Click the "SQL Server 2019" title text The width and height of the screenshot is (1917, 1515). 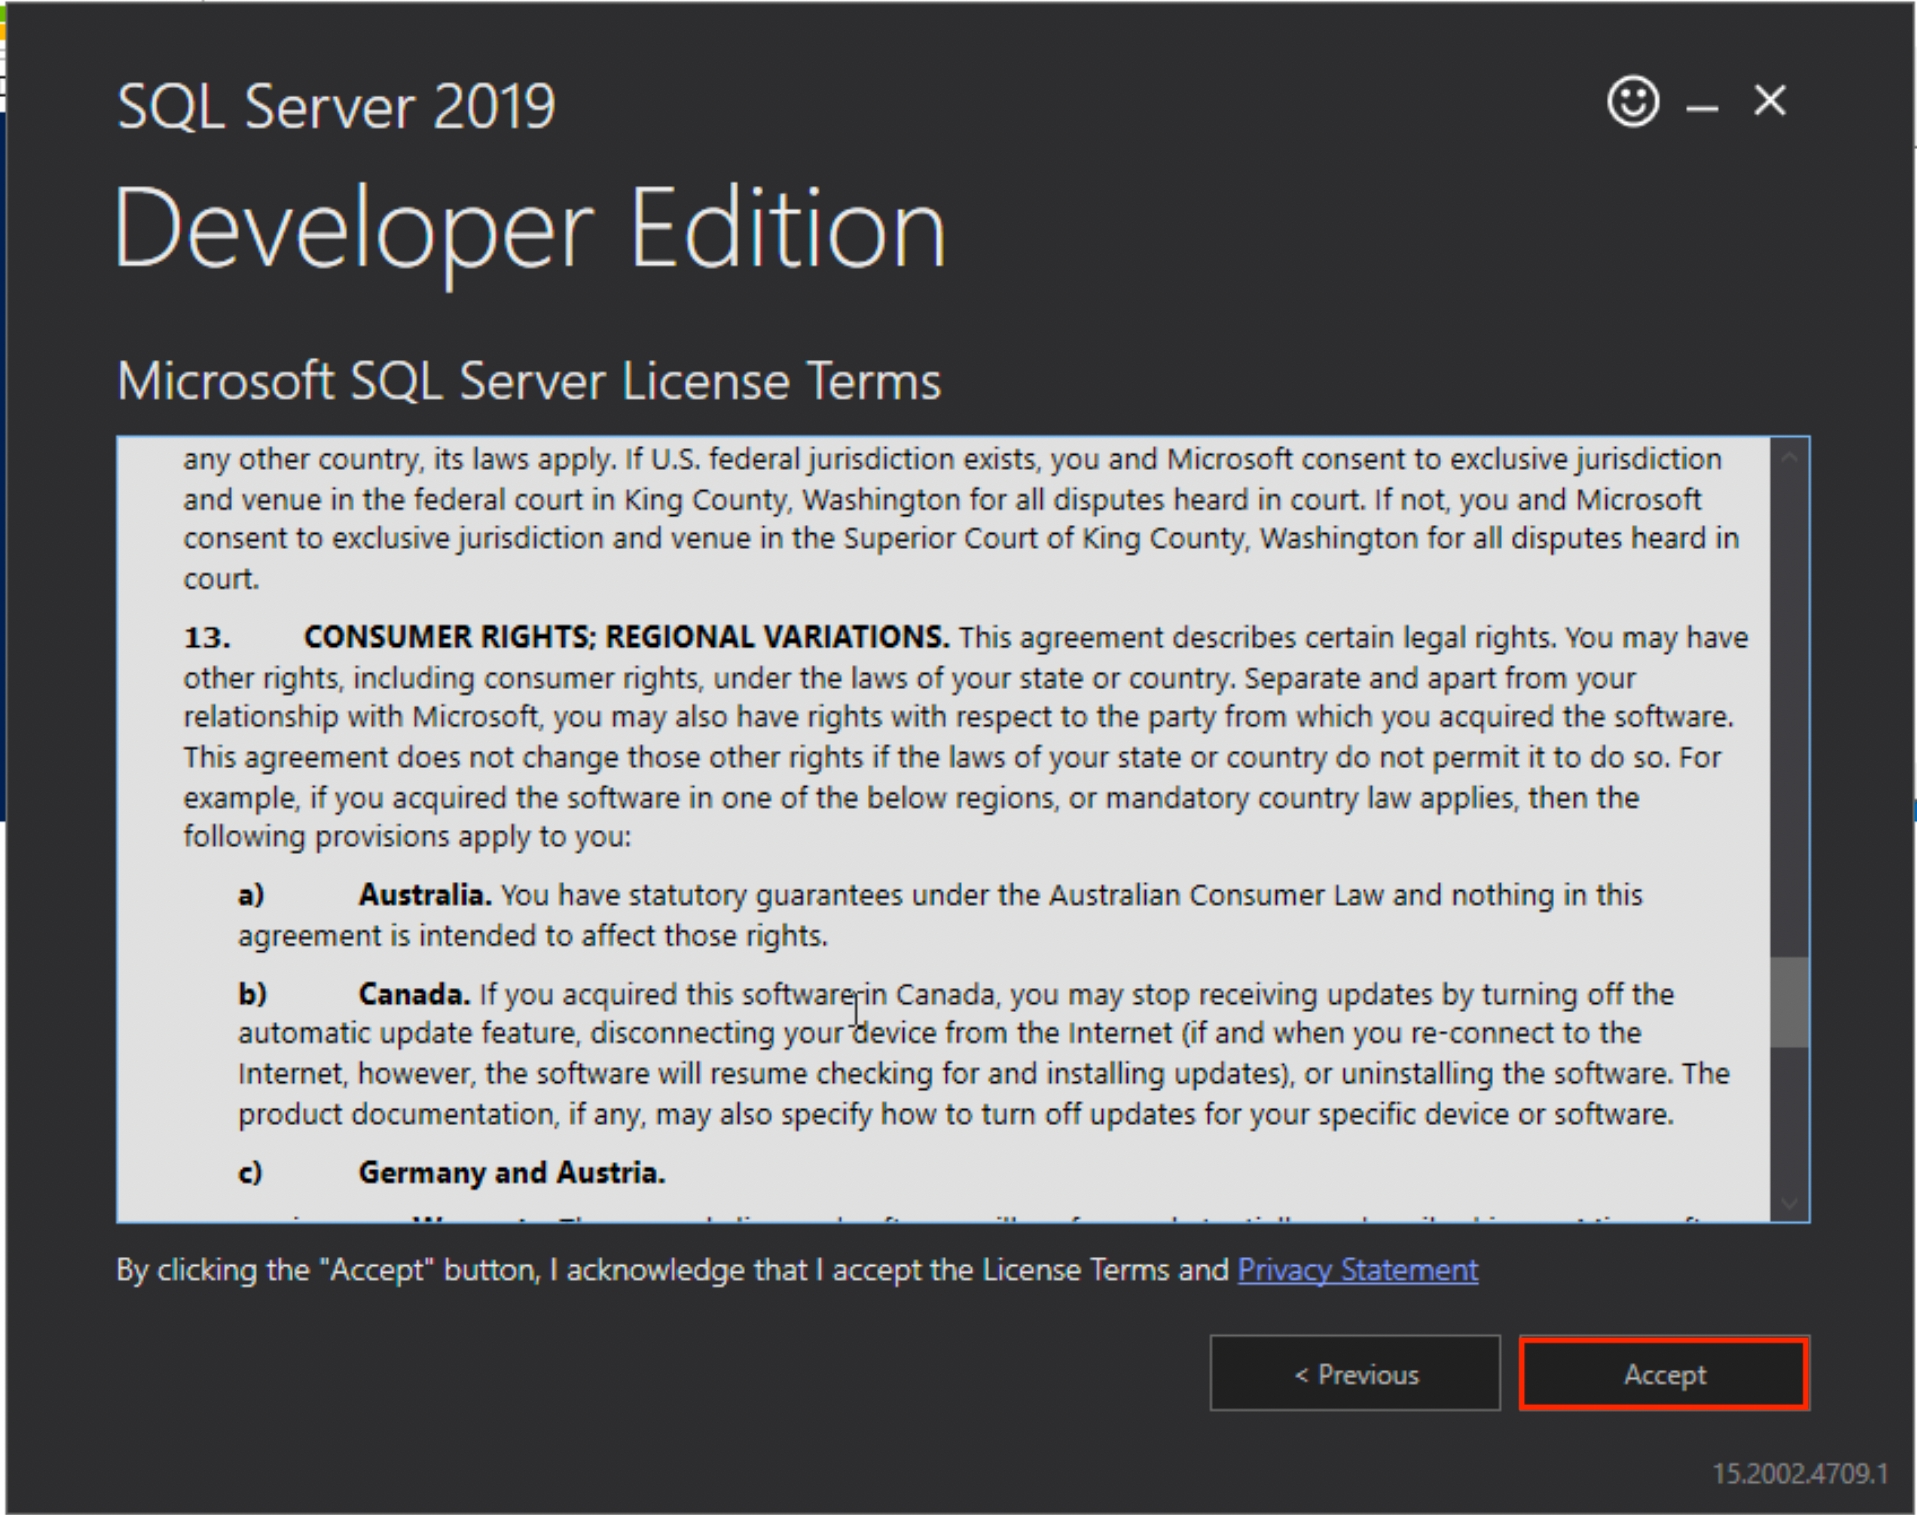click(336, 106)
